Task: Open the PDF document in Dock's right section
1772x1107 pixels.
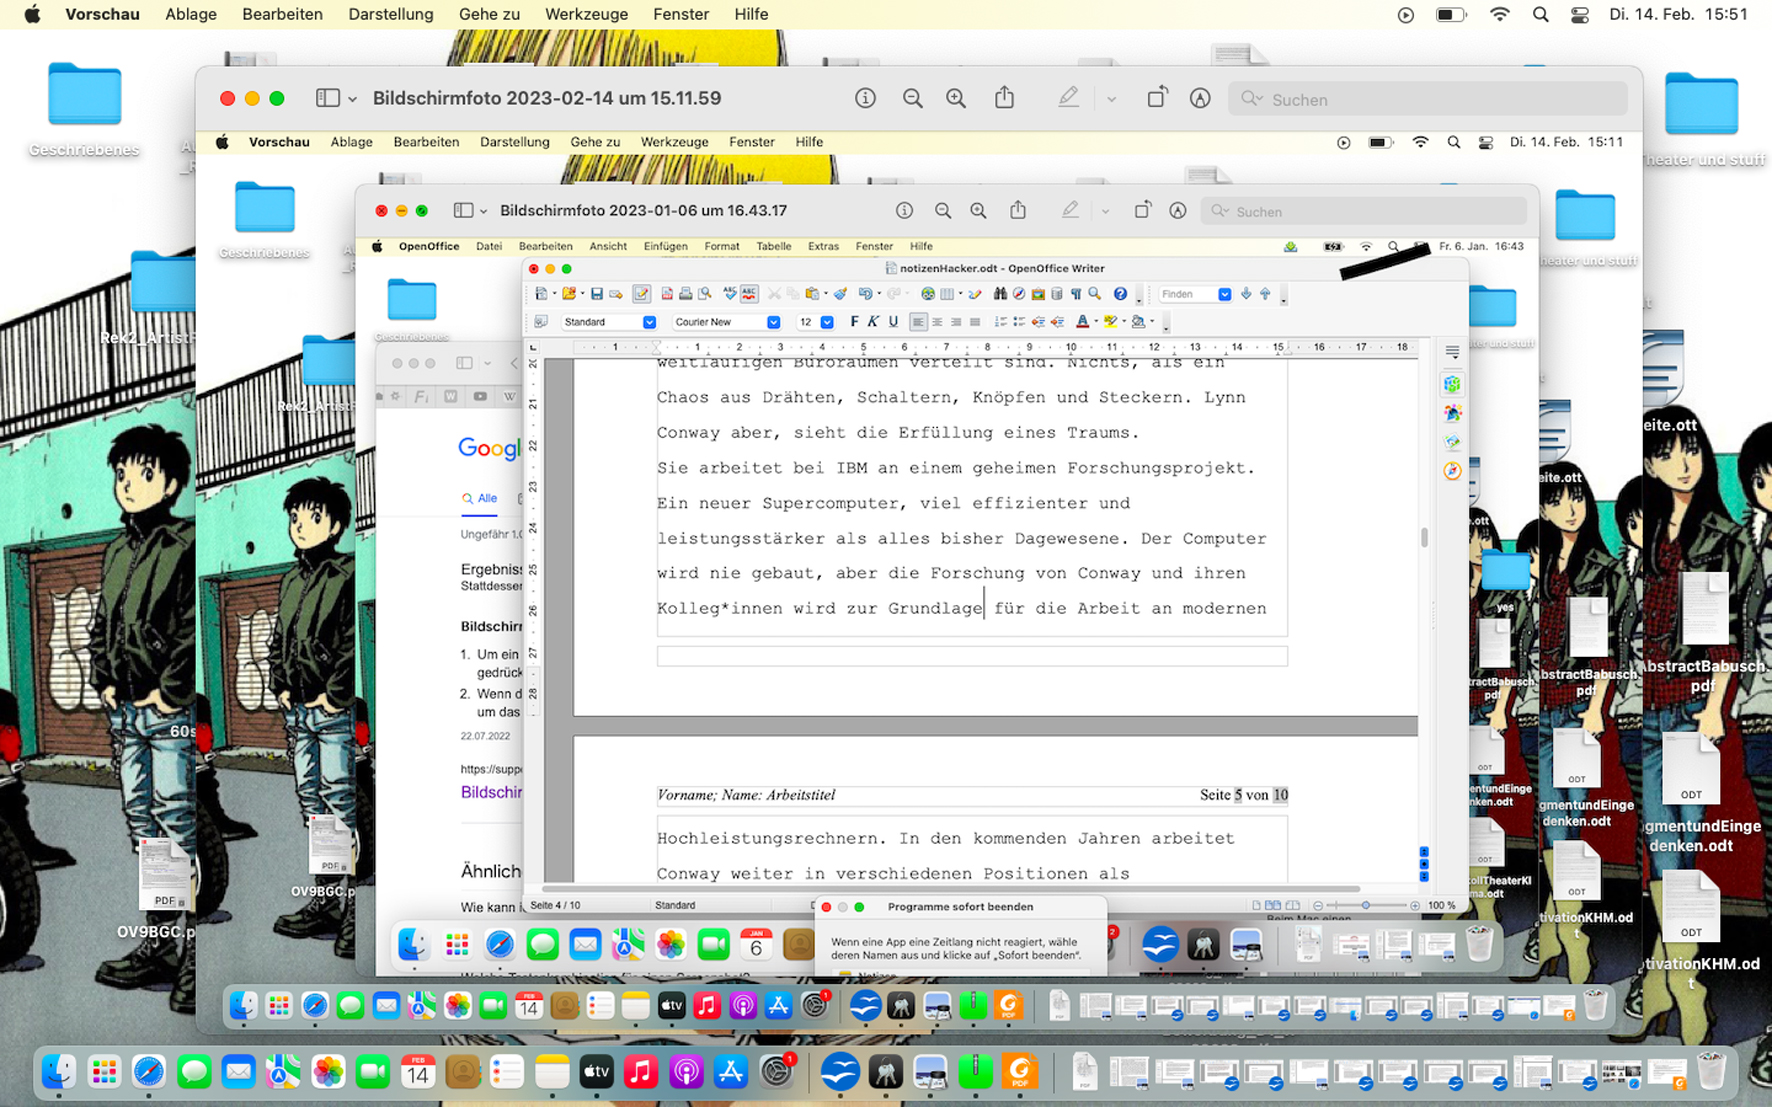Action: pyautogui.click(x=1085, y=1072)
